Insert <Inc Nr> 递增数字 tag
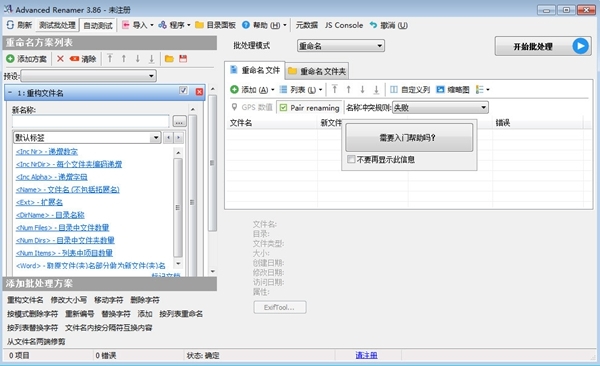 click(47, 152)
